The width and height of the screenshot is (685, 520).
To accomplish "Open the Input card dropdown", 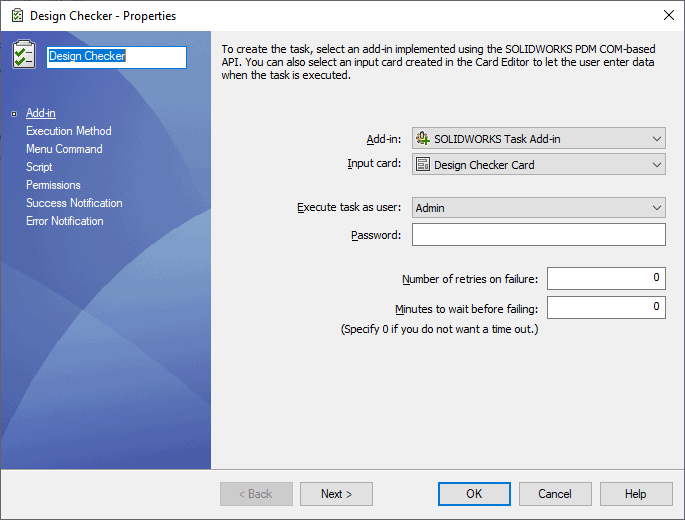I will click(539, 164).
